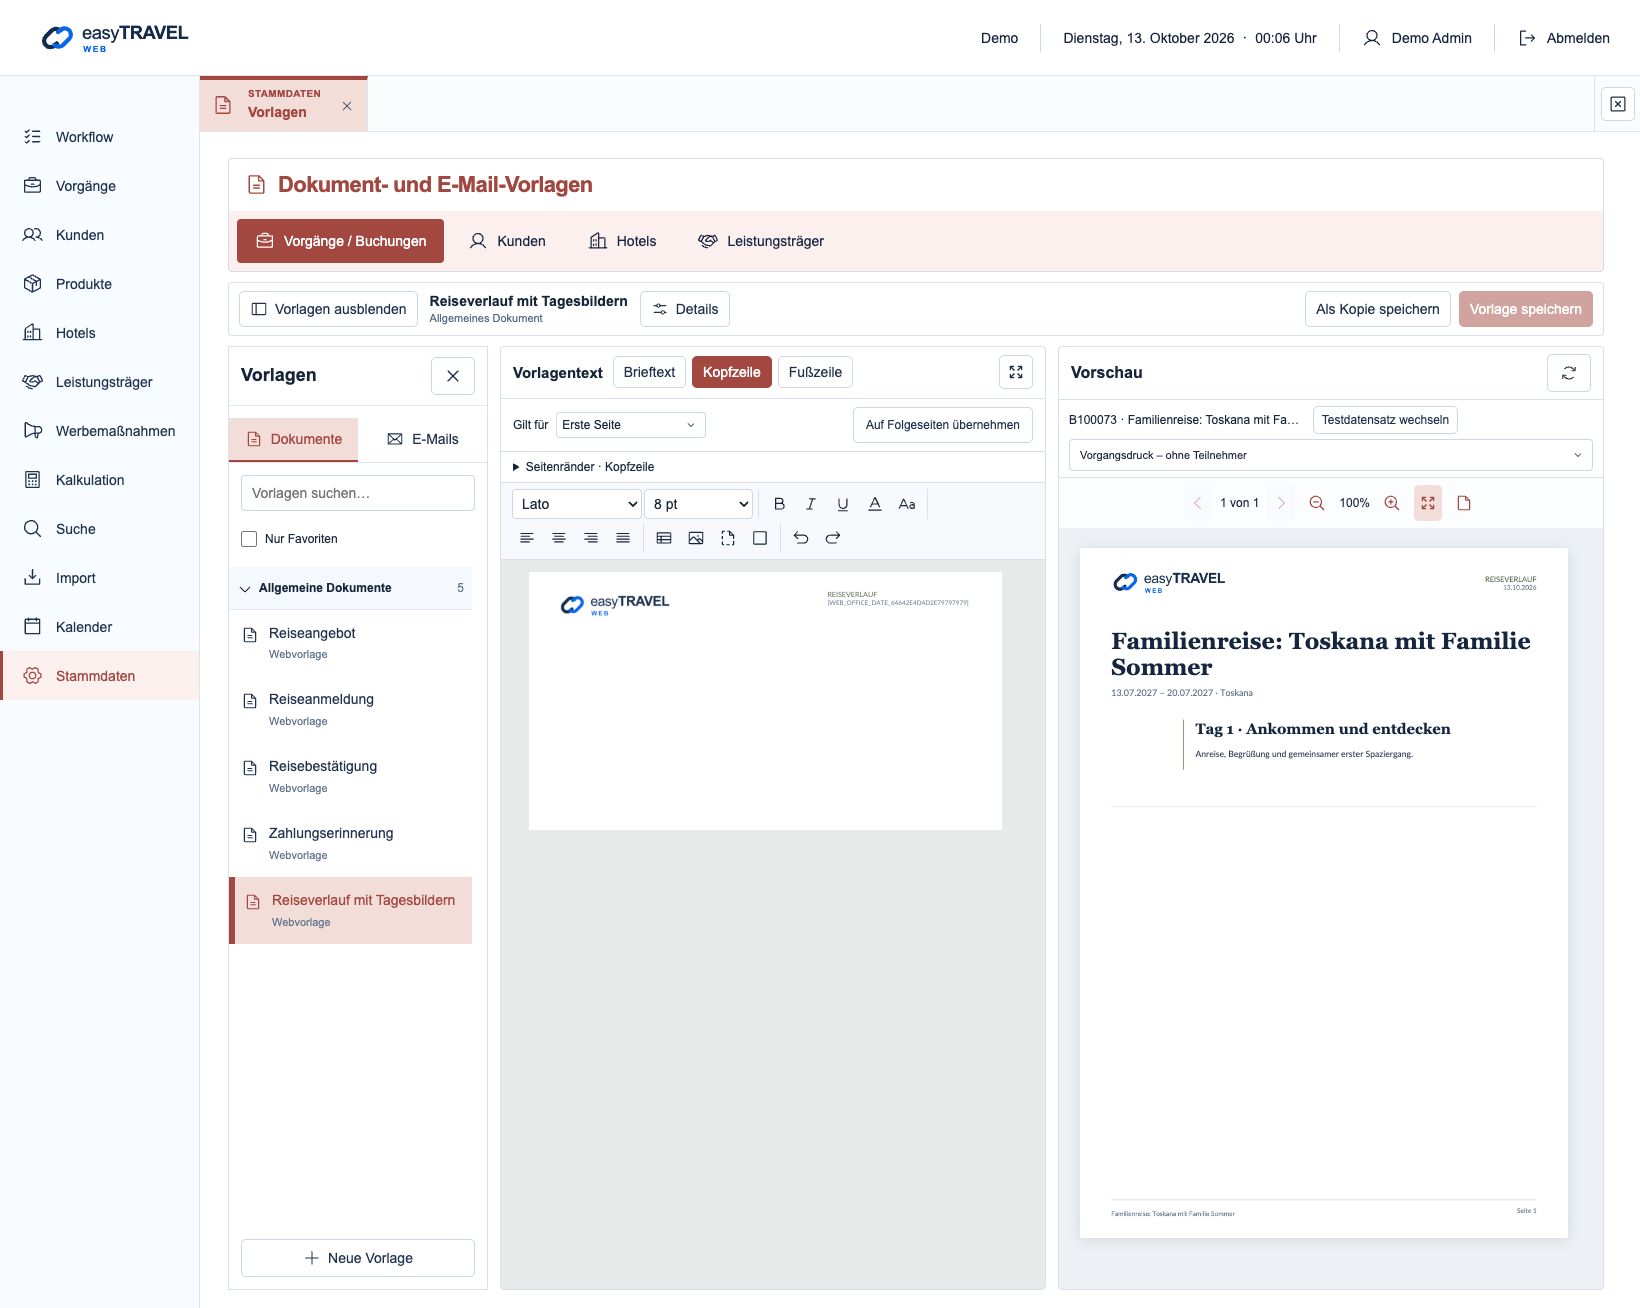This screenshot has height=1308, width=1640.
Task: Click Testdatensatz wechseln button
Action: point(1385,420)
